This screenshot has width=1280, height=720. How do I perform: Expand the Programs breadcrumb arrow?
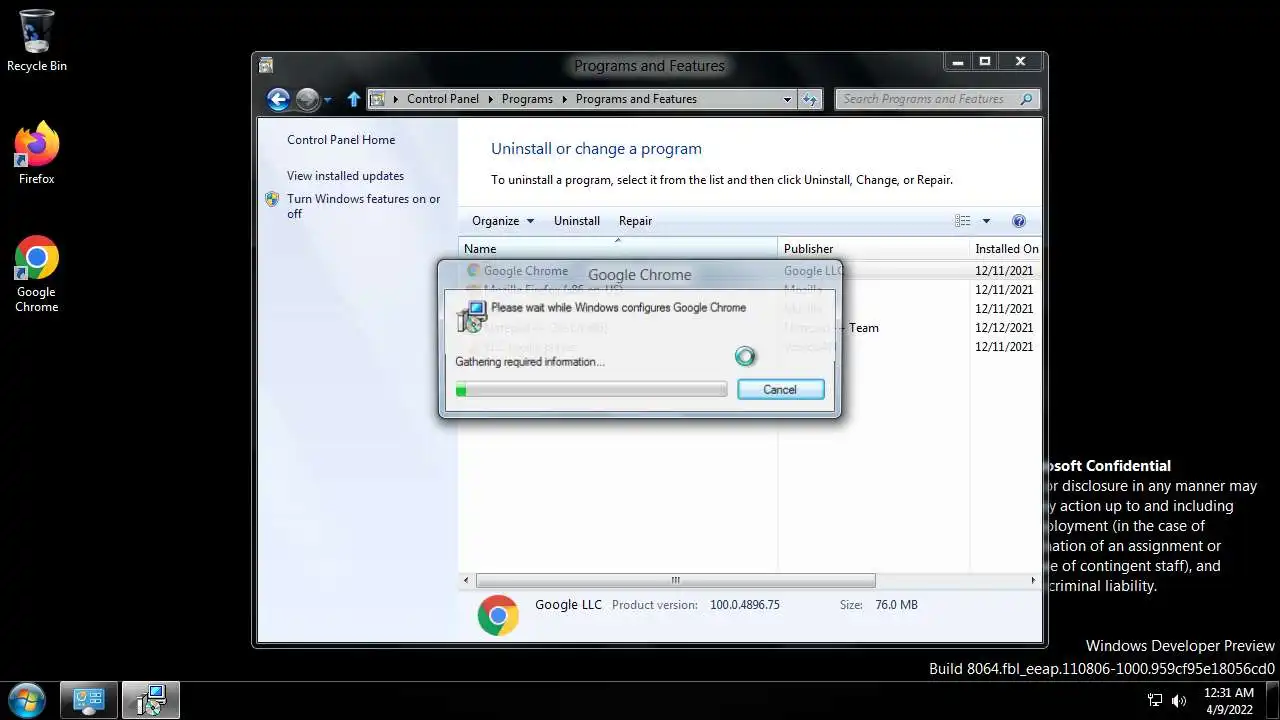tap(565, 99)
